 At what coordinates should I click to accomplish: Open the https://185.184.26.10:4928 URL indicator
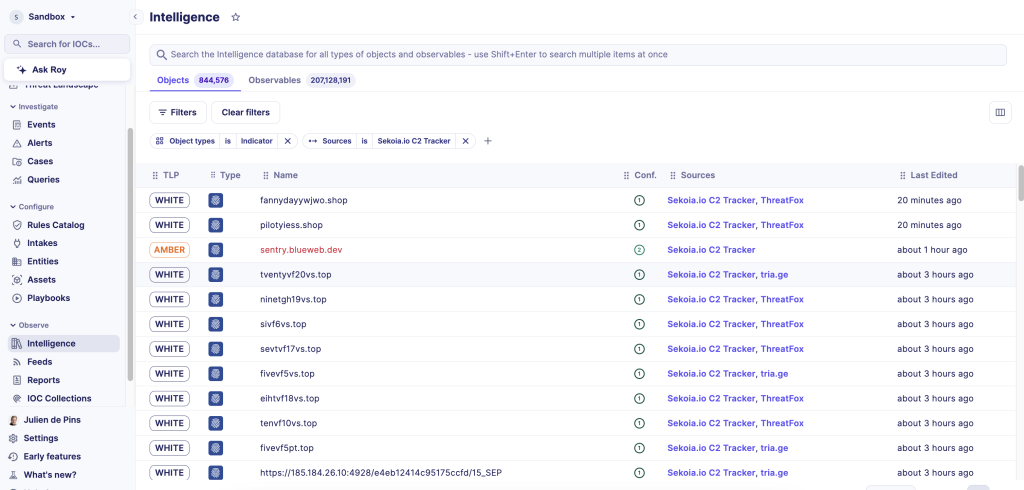coord(381,474)
